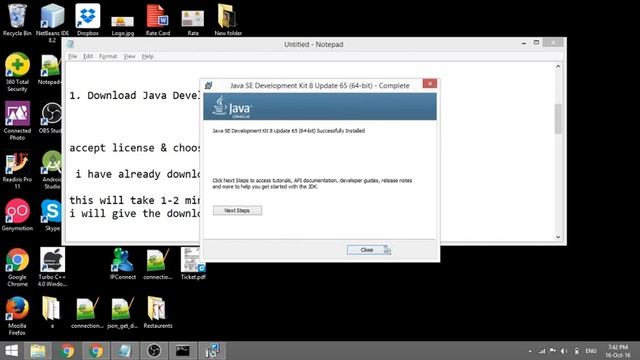Select the Restaurents folder icon
640x360 pixels.
tap(158, 313)
